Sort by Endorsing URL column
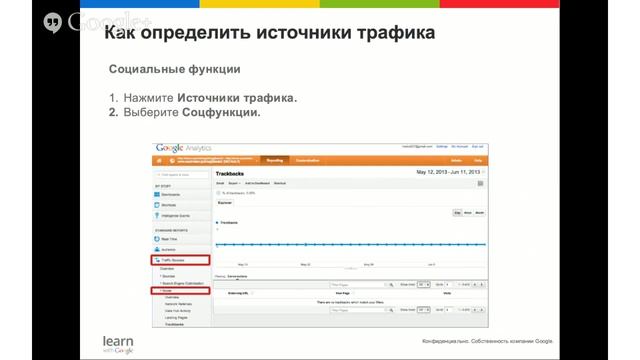The height and width of the screenshot is (360, 640). (x=238, y=293)
